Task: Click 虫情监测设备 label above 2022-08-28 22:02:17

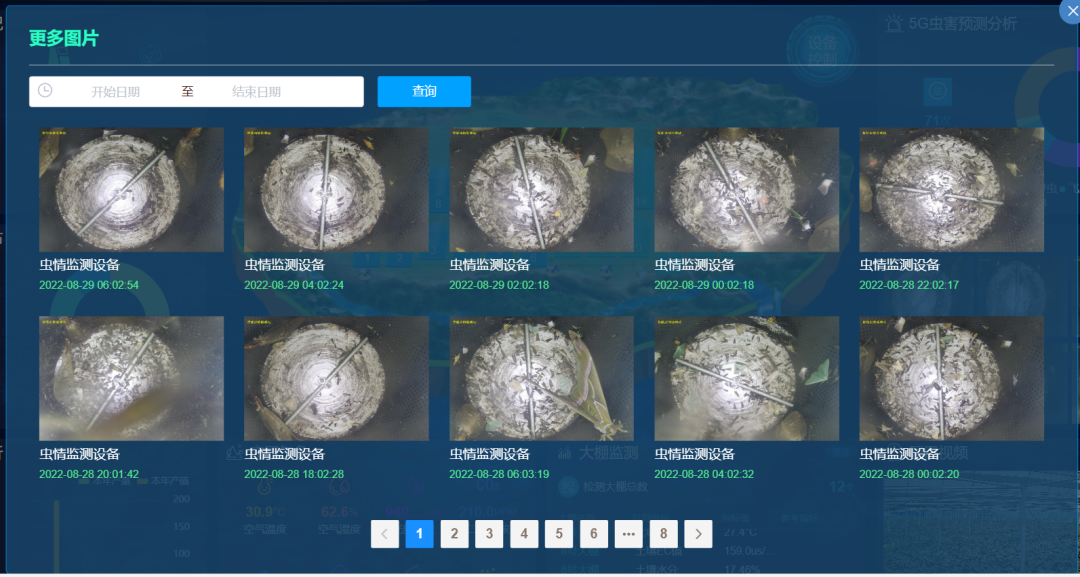Action: coord(900,265)
